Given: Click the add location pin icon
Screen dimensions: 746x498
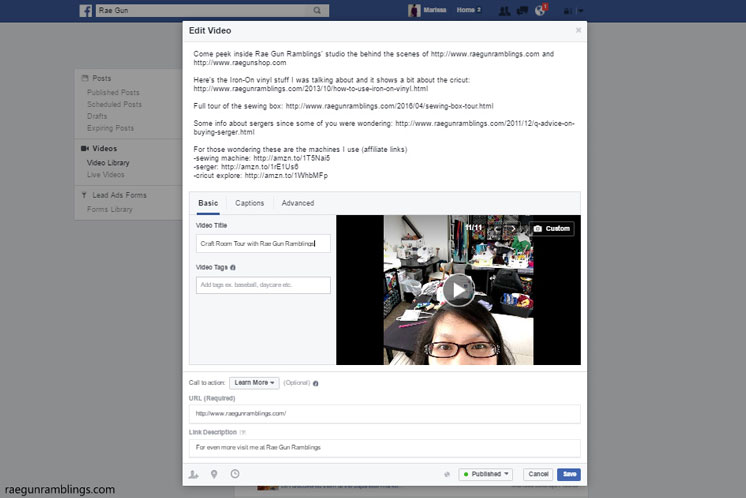Looking at the screenshot, I should click(x=214, y=474).
